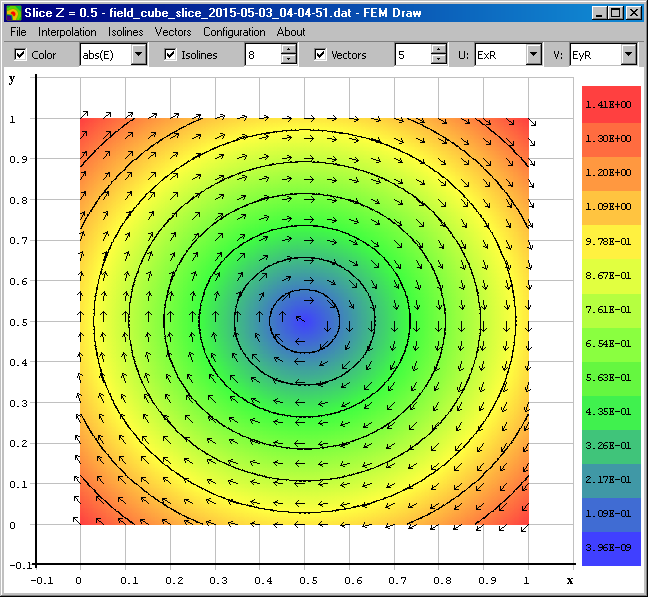Screen dimensions: 648x597
Task: Click the 1.30E+00 legend swatch
Action: pyautogui.click(x=611, y=140)
